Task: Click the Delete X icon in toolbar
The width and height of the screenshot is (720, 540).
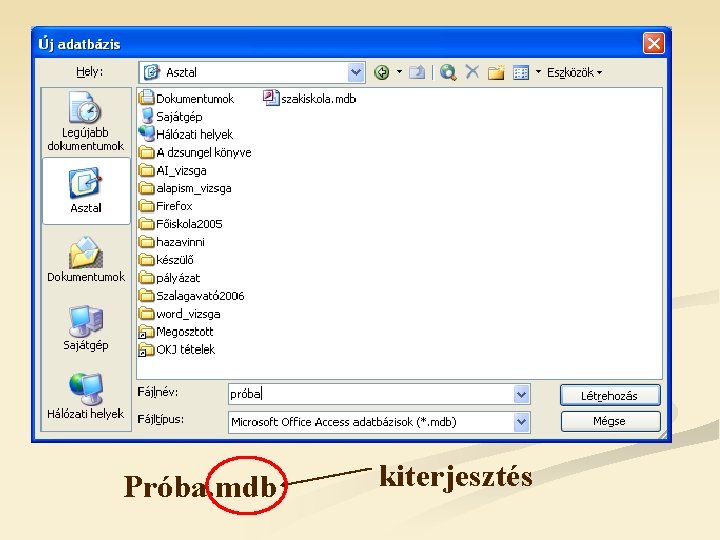Action: 472,72
